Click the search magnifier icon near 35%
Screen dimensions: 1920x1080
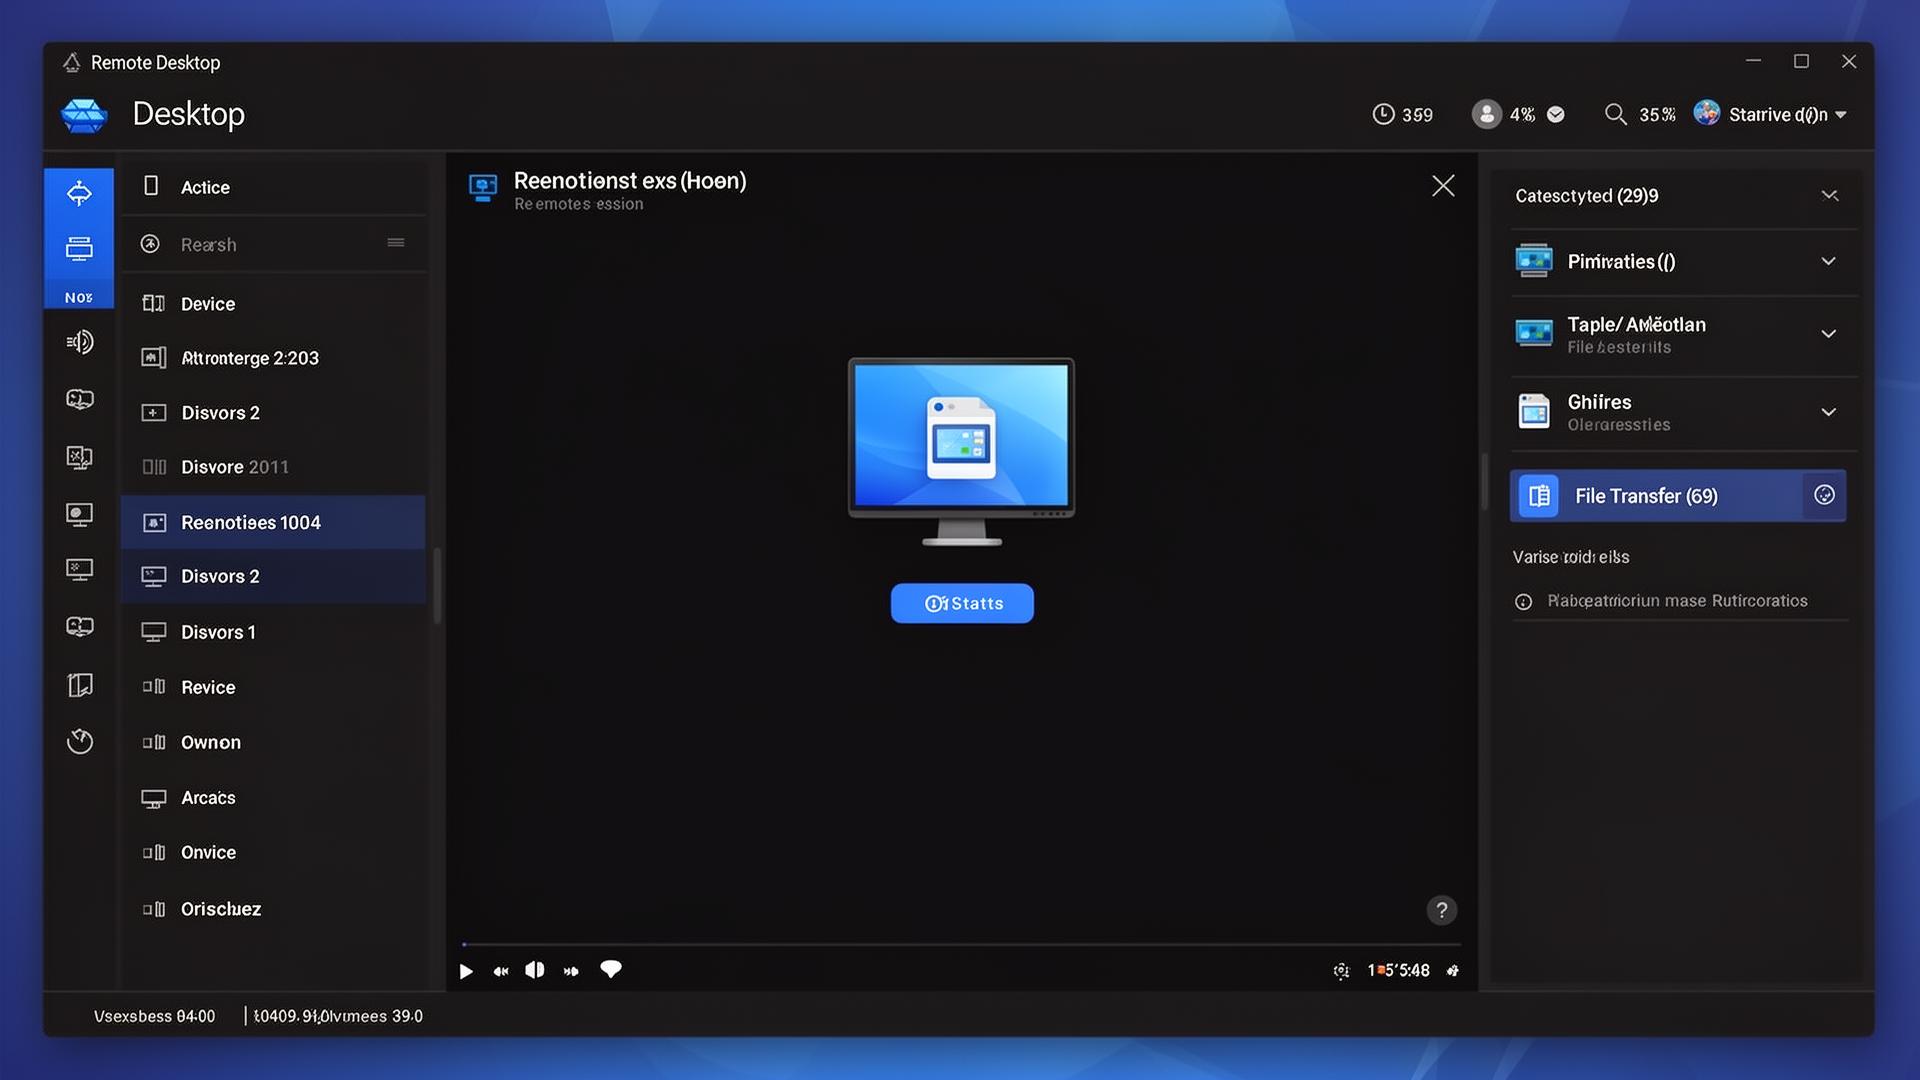(x=1616, y=114)
